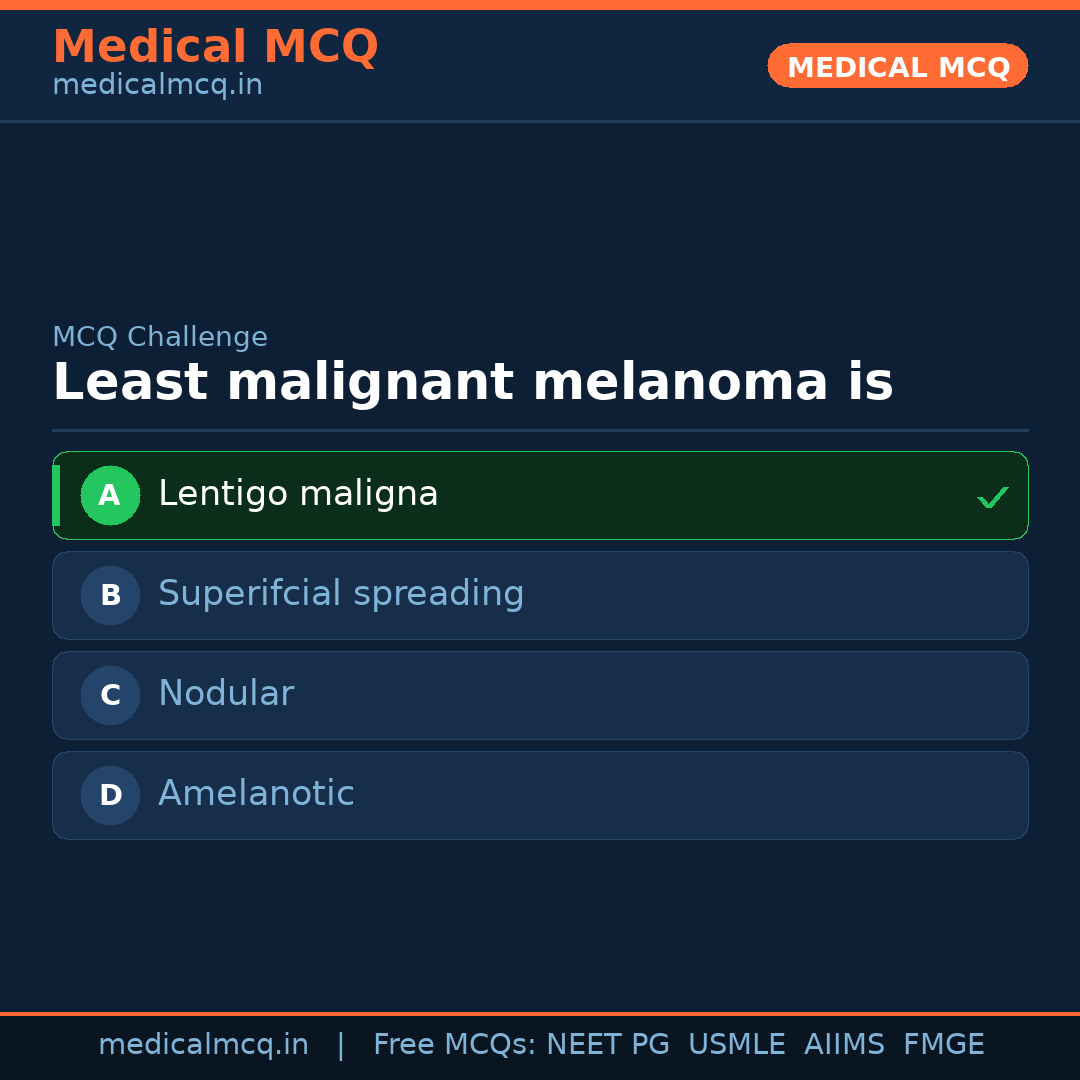Select the "Lentigo maligna" answer text
This screenshot has height=1080, width=1080.
pyautogui.click(x=298, y=494)
